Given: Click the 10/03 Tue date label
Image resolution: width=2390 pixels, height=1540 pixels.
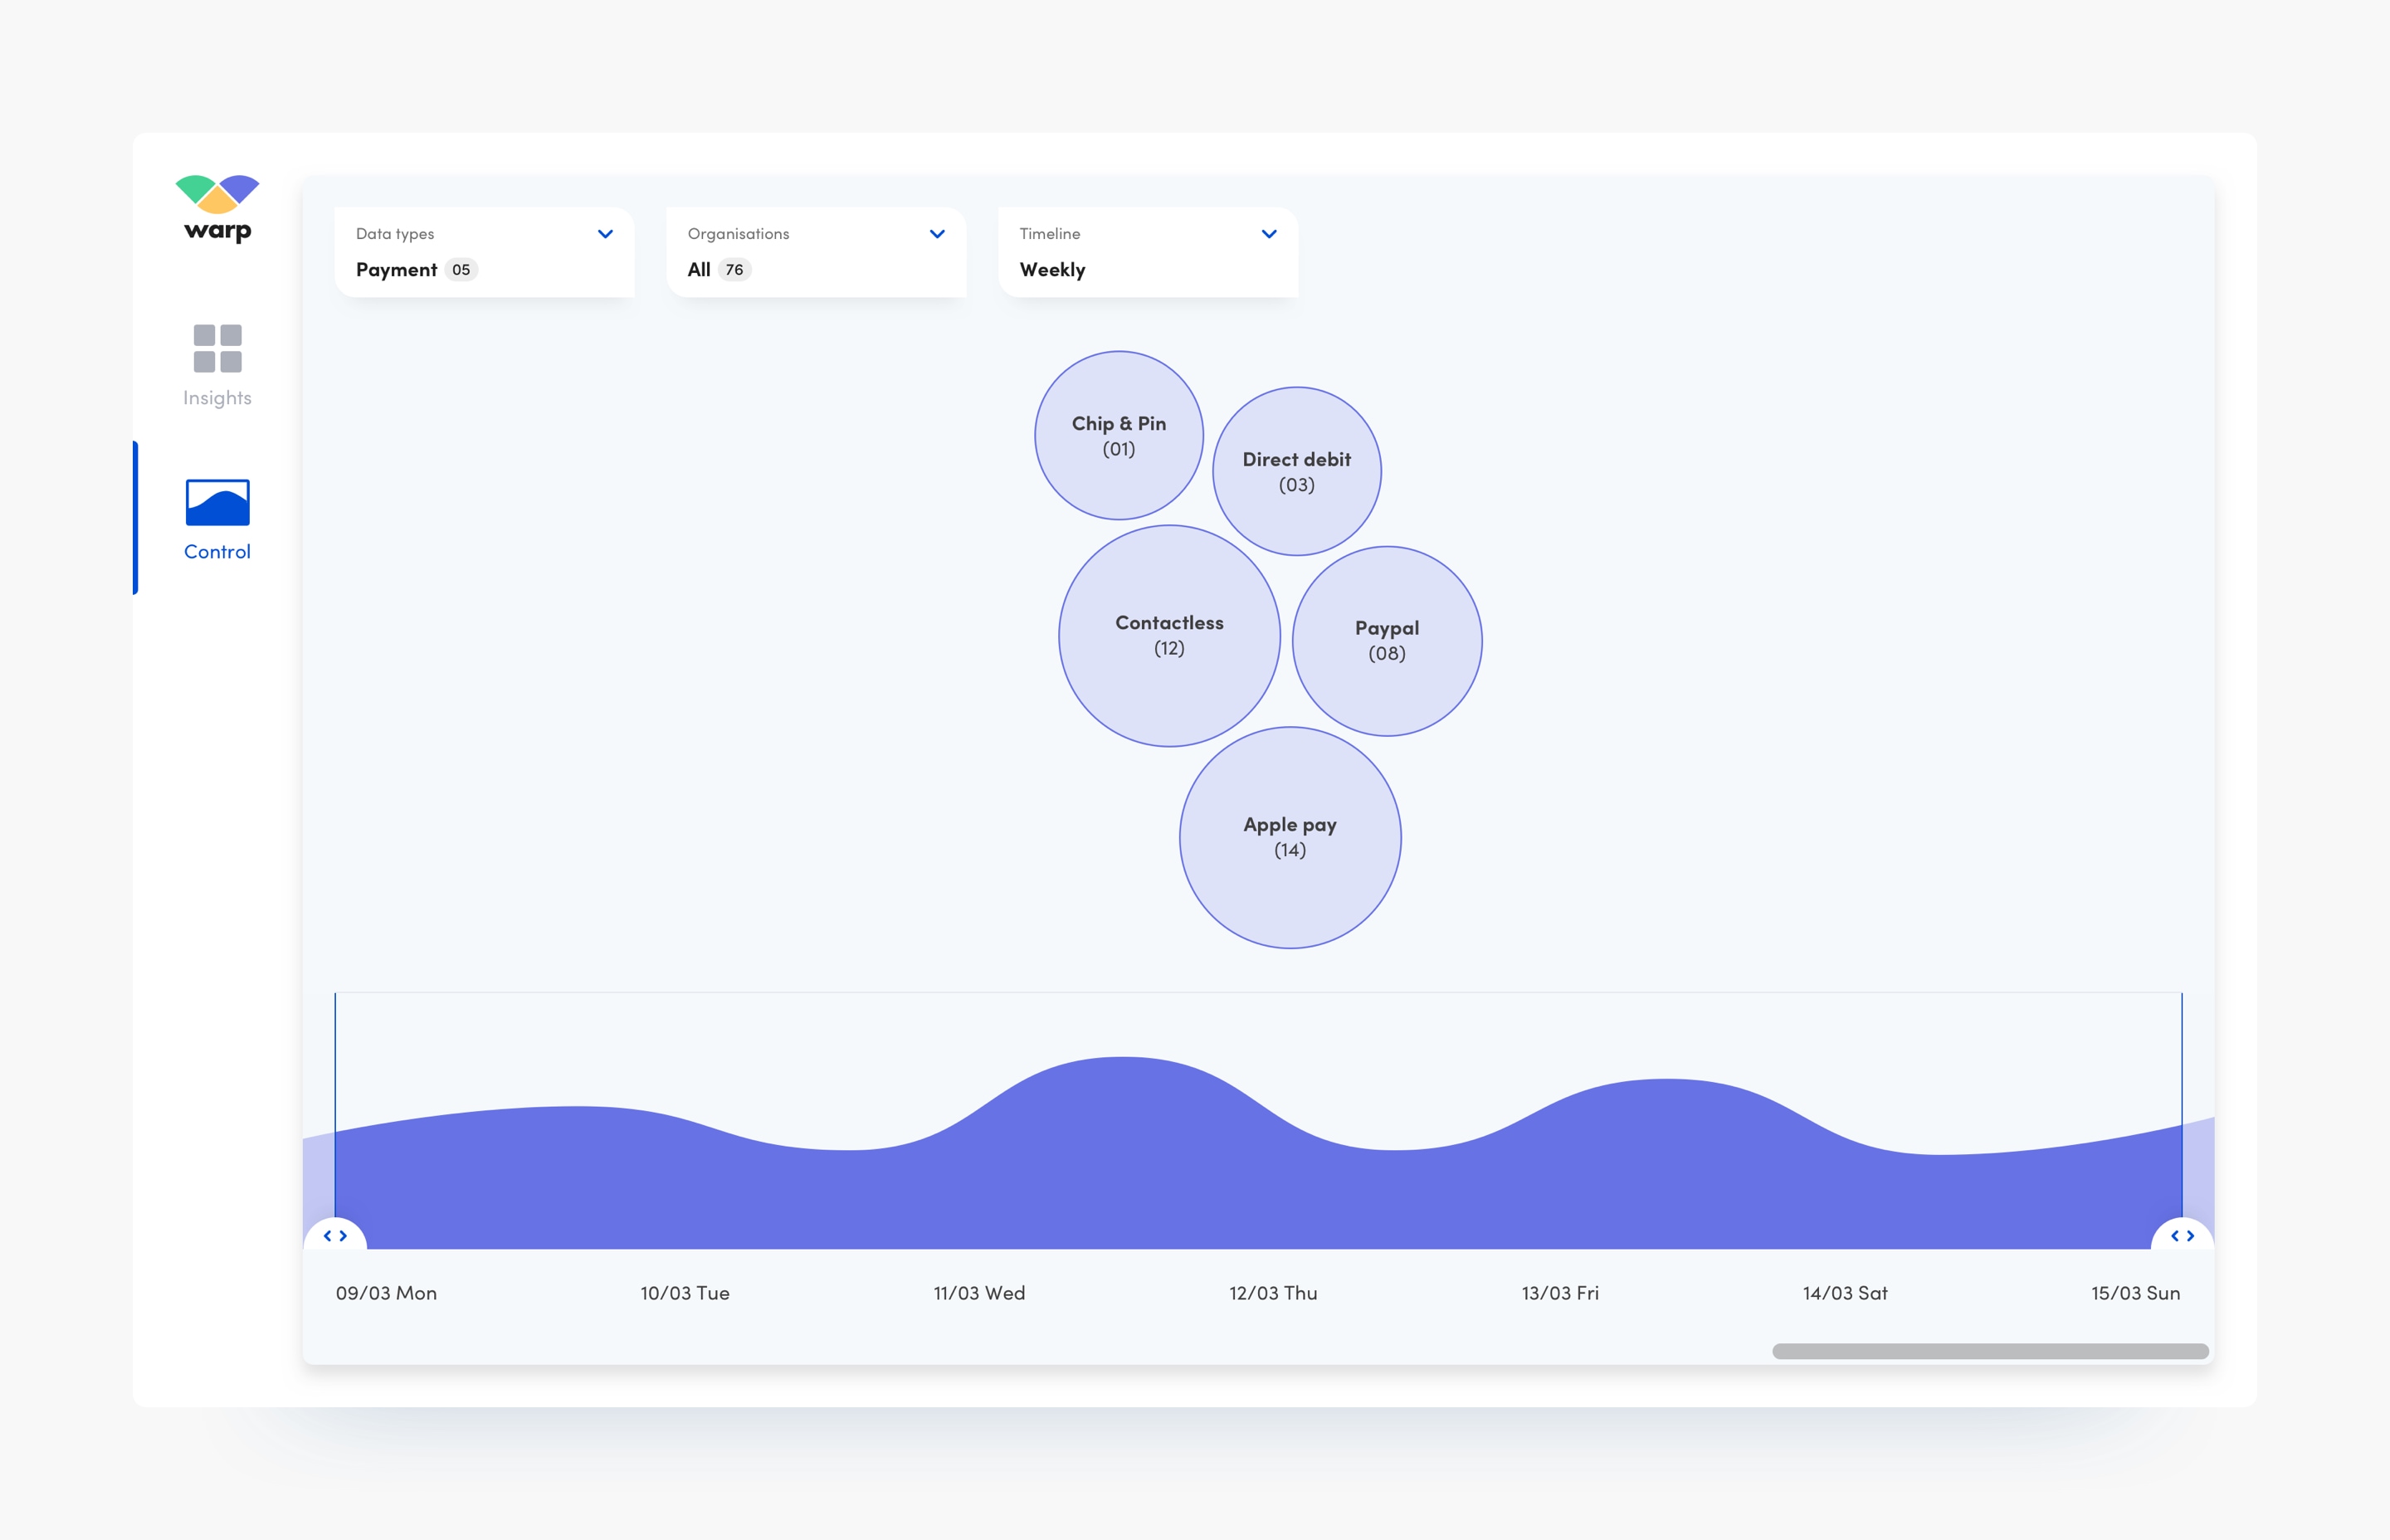Looking at the screenshot, I should 685,1293.
